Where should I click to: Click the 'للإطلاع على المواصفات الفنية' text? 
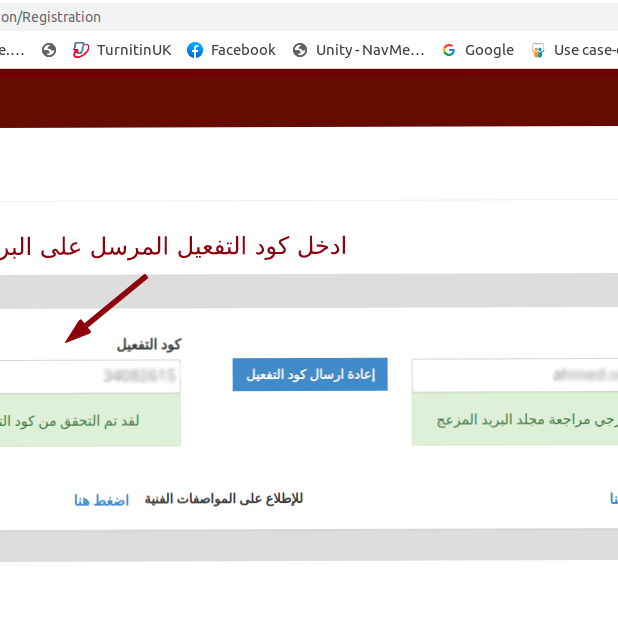point(224,499)
